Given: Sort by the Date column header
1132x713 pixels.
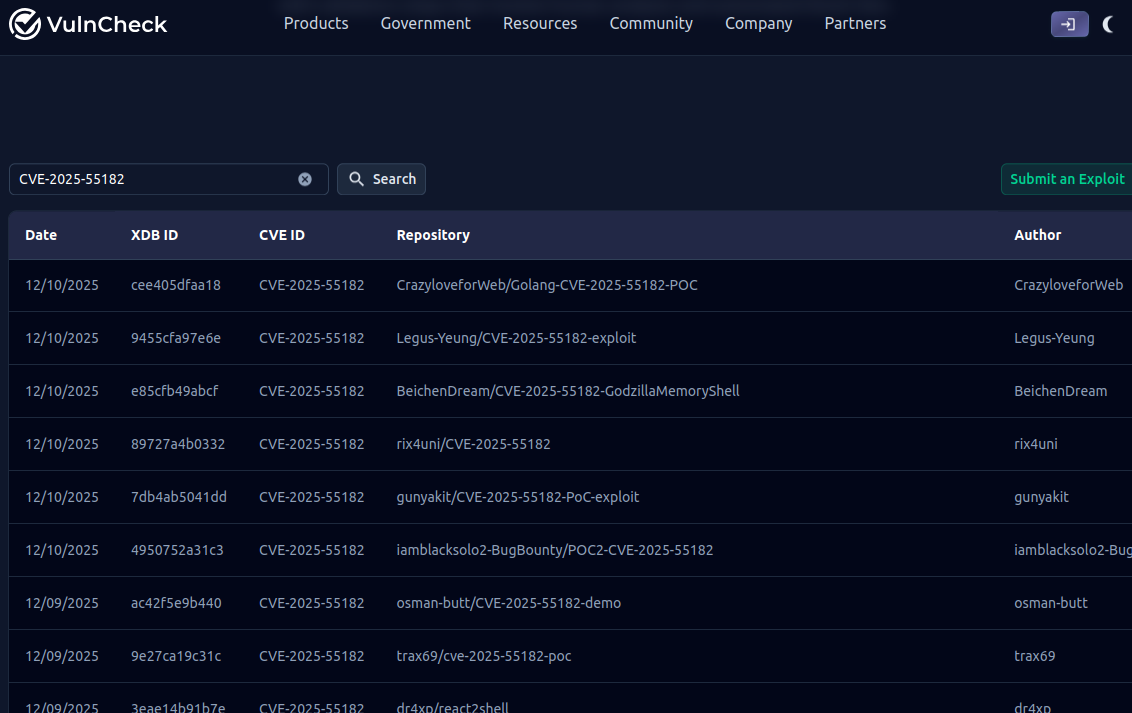Looking at the screenshot, I should 41,235.
